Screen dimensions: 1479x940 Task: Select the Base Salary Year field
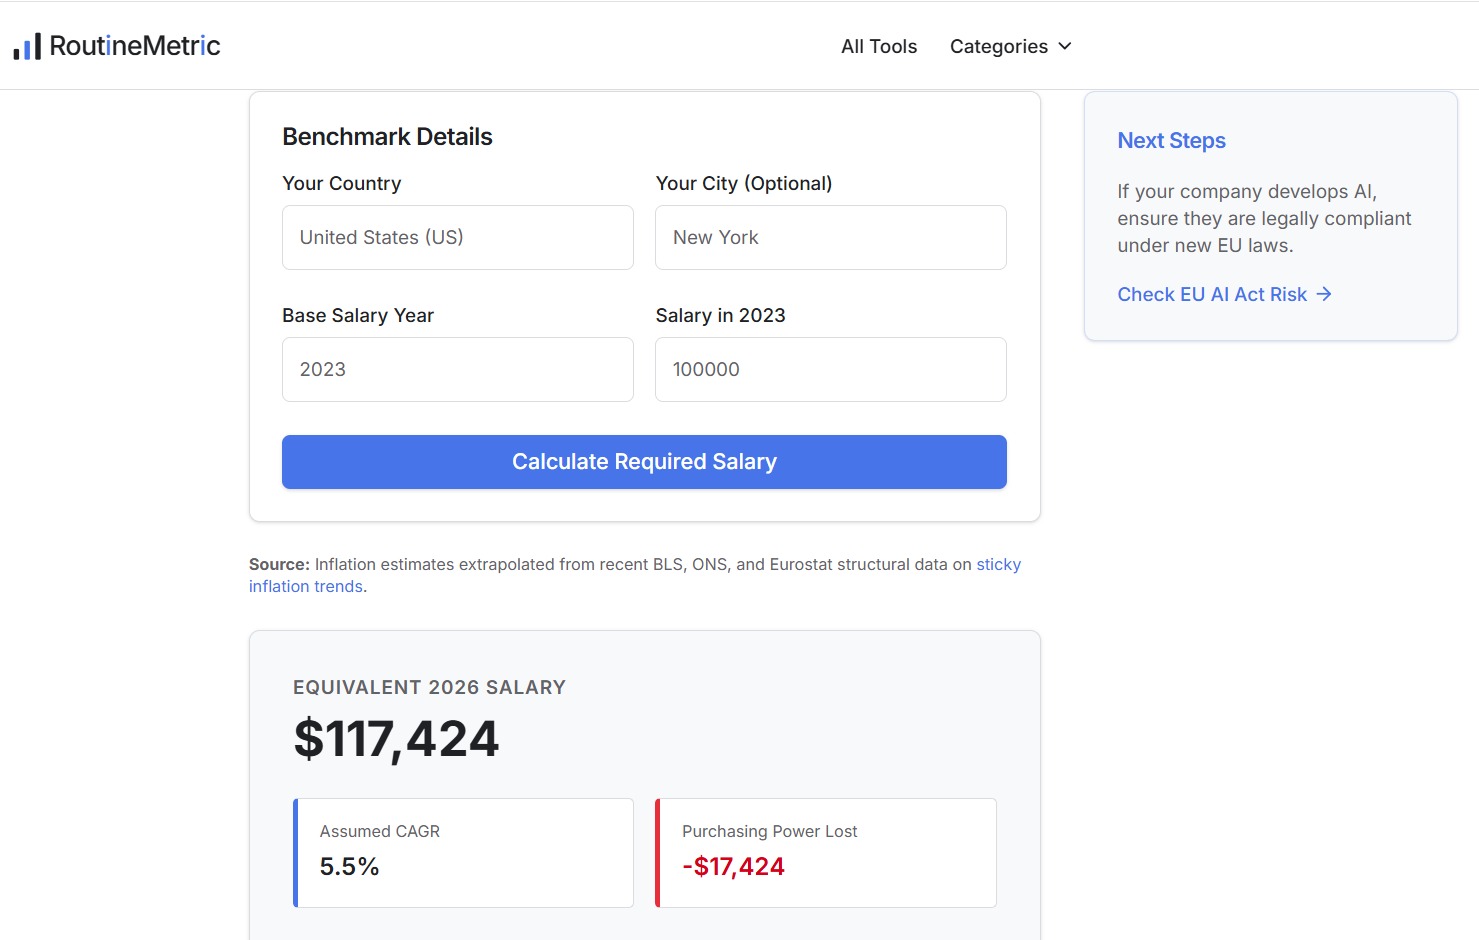[458, 369]
